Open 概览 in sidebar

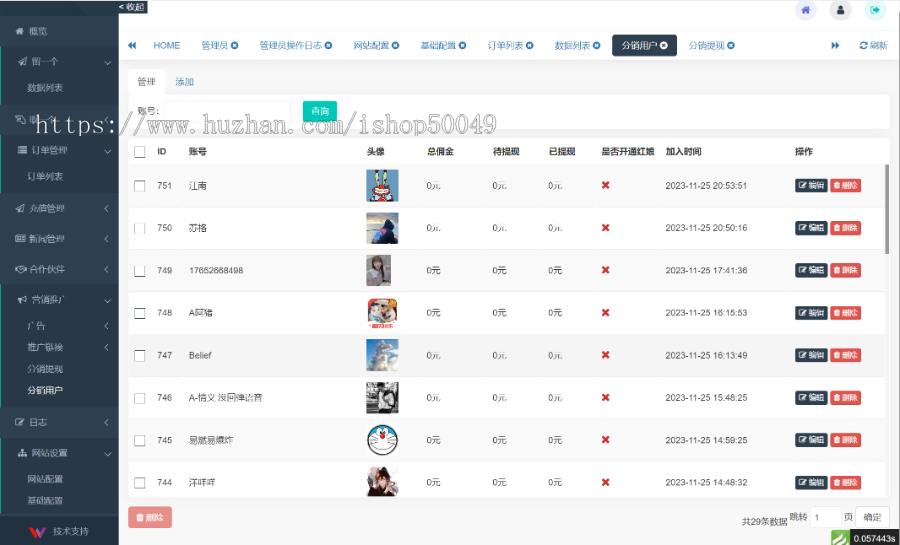pyautogui.click(x=59, y=31)
